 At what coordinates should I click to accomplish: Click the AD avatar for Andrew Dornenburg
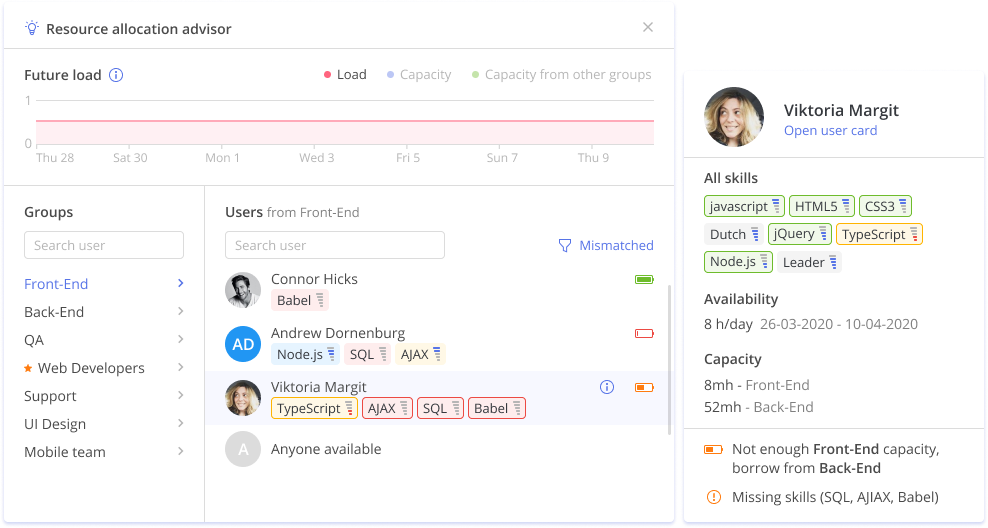click(243, 344)
